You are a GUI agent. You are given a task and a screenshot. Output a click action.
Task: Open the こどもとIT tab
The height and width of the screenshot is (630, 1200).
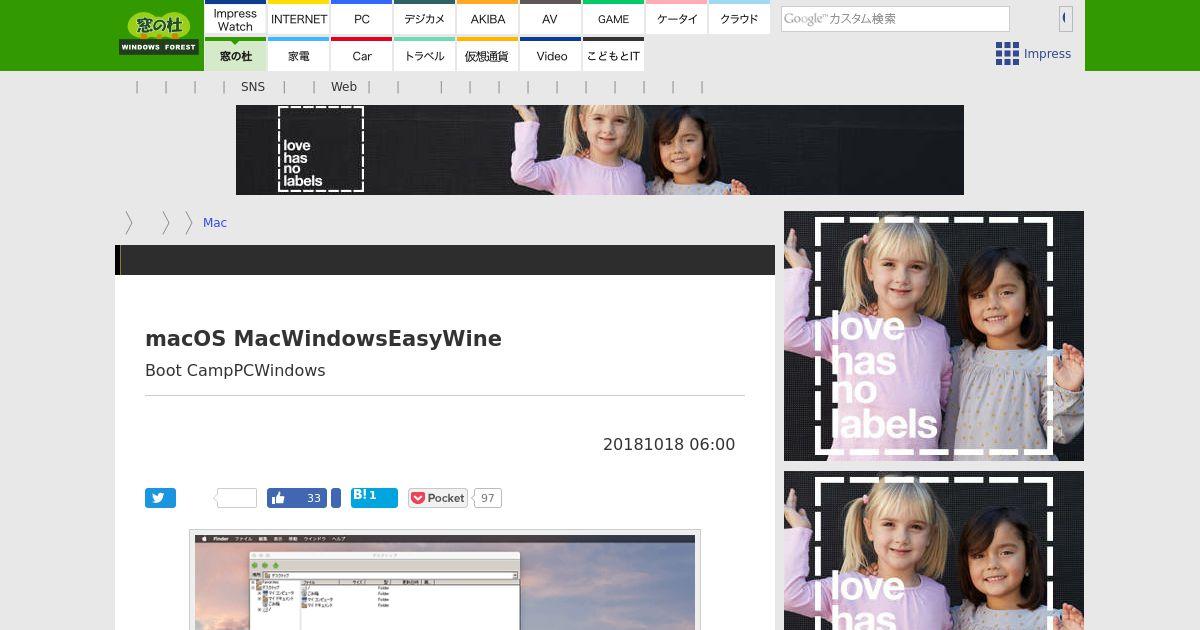point(613,56)
